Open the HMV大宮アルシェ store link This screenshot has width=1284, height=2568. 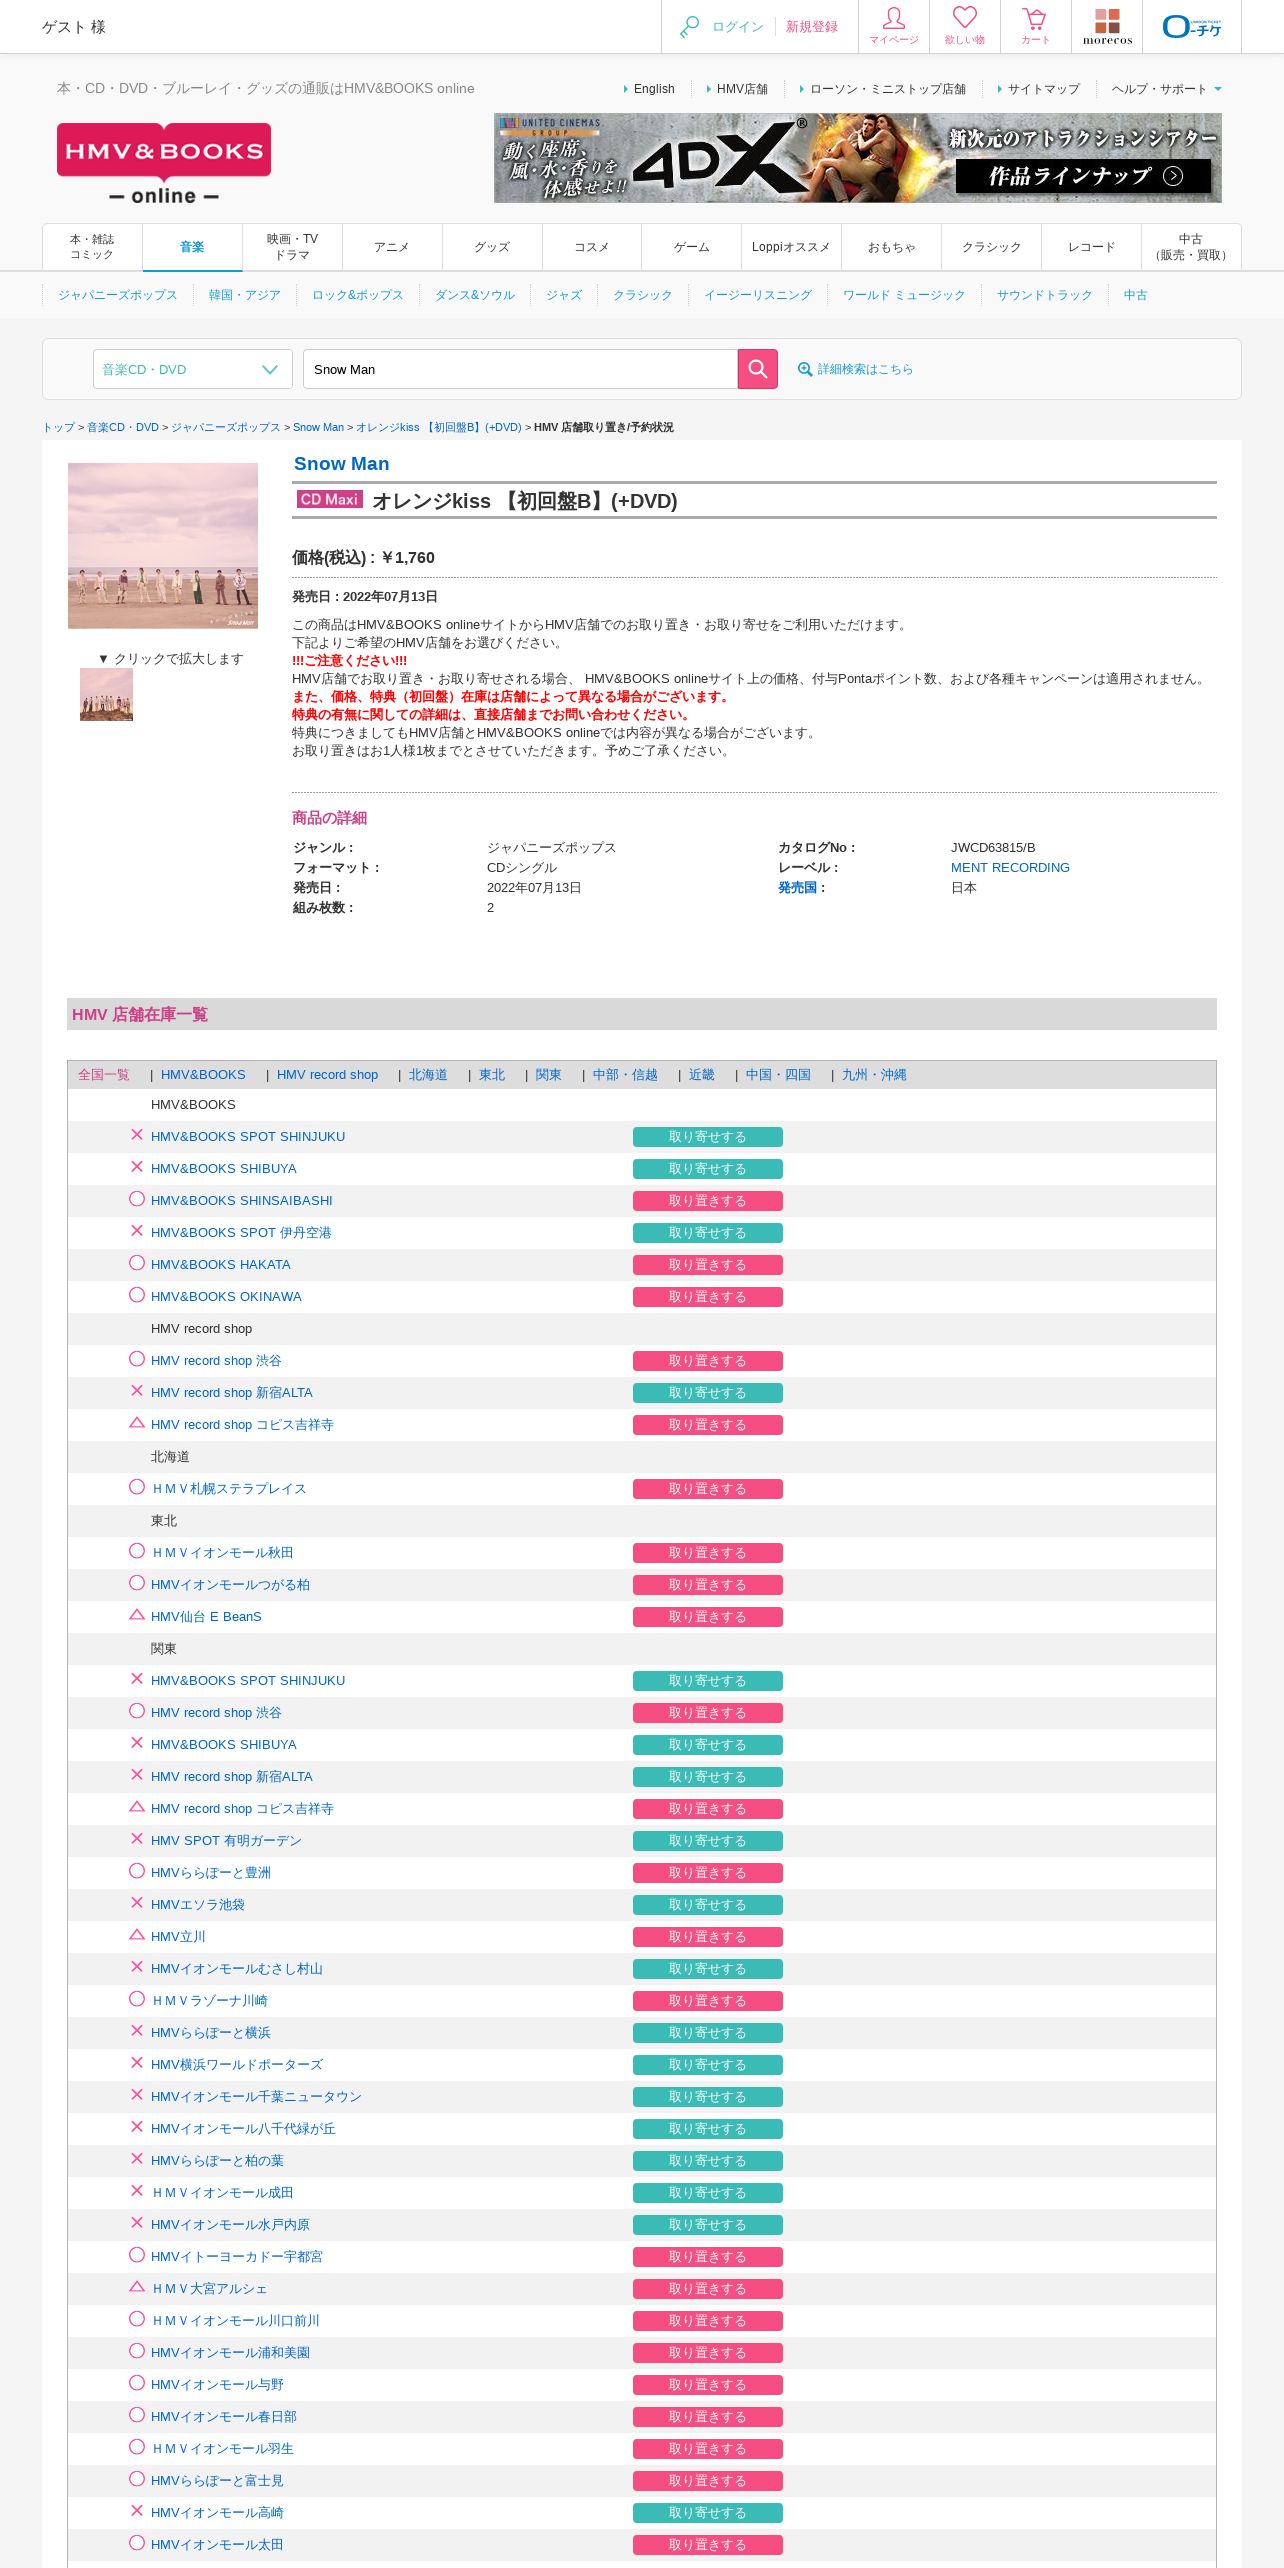coord(209,2289)
